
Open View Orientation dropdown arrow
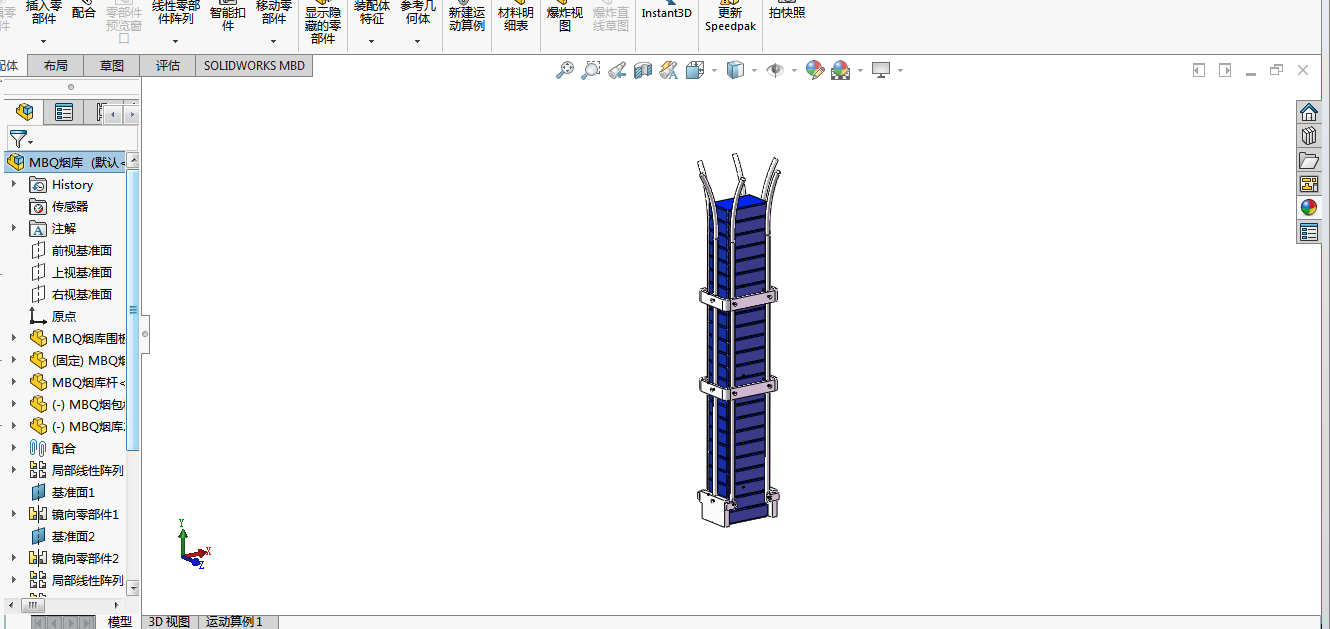pos(714,70)
